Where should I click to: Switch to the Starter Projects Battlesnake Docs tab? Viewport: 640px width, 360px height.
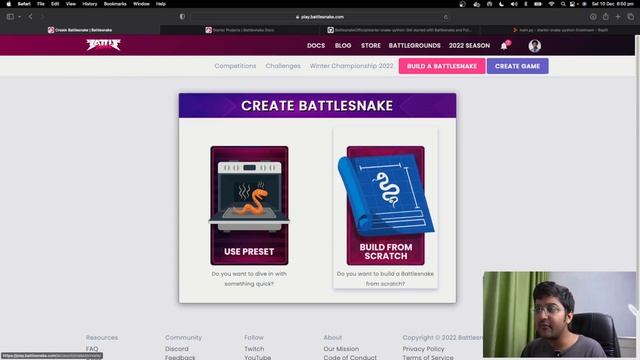click(240, 30)
